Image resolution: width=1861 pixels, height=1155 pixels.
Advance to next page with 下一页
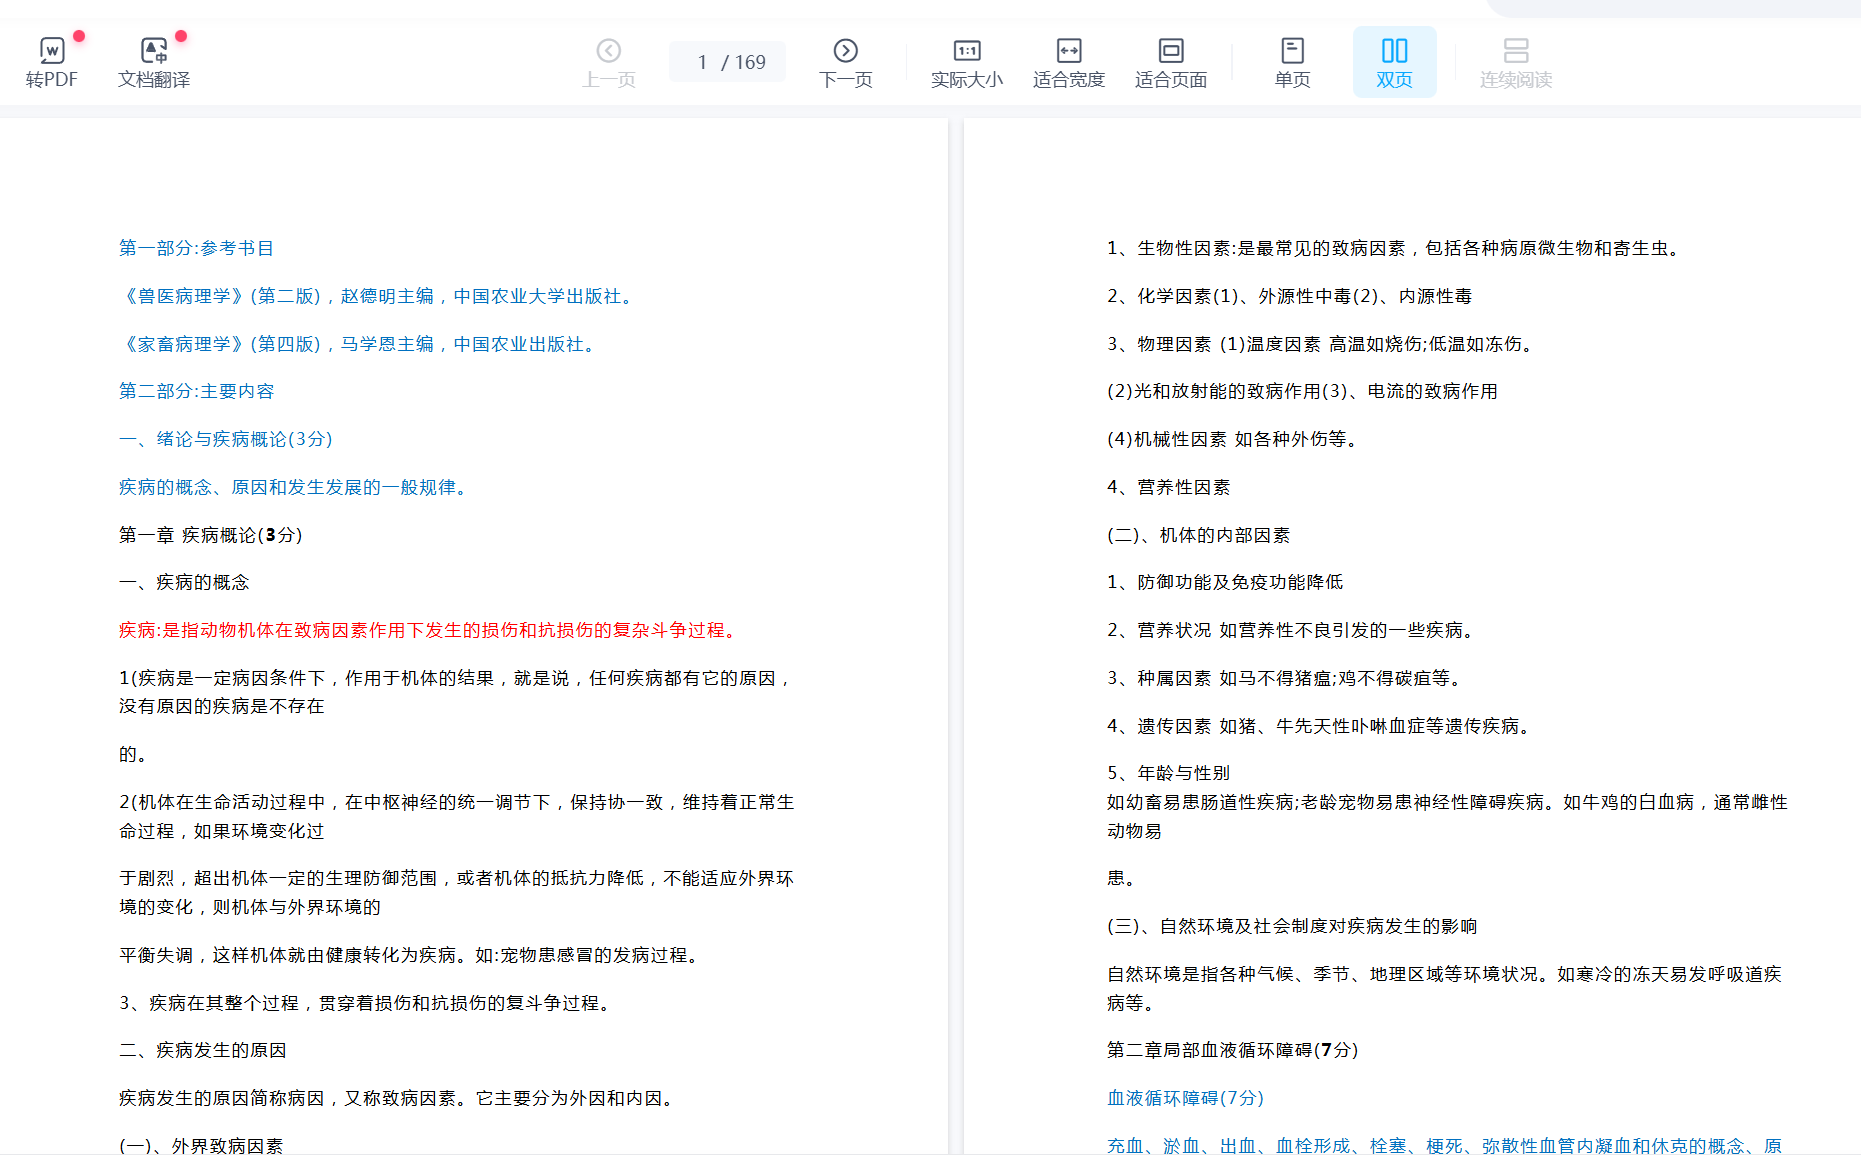(x=845, y=62)
